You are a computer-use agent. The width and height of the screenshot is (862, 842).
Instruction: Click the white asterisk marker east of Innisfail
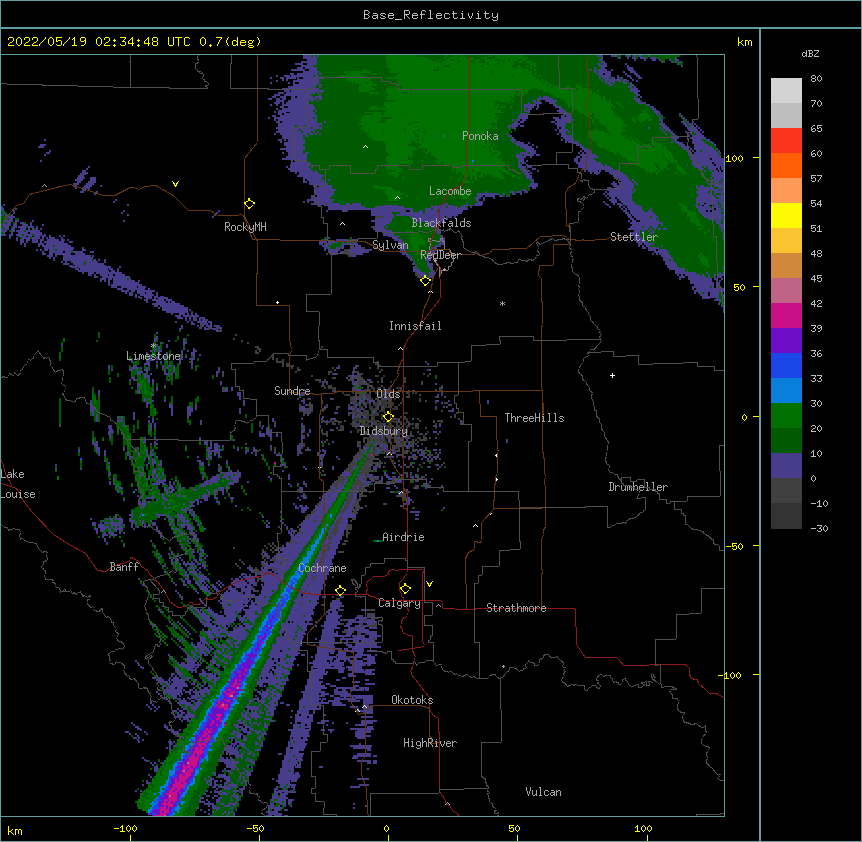point(502,304)
